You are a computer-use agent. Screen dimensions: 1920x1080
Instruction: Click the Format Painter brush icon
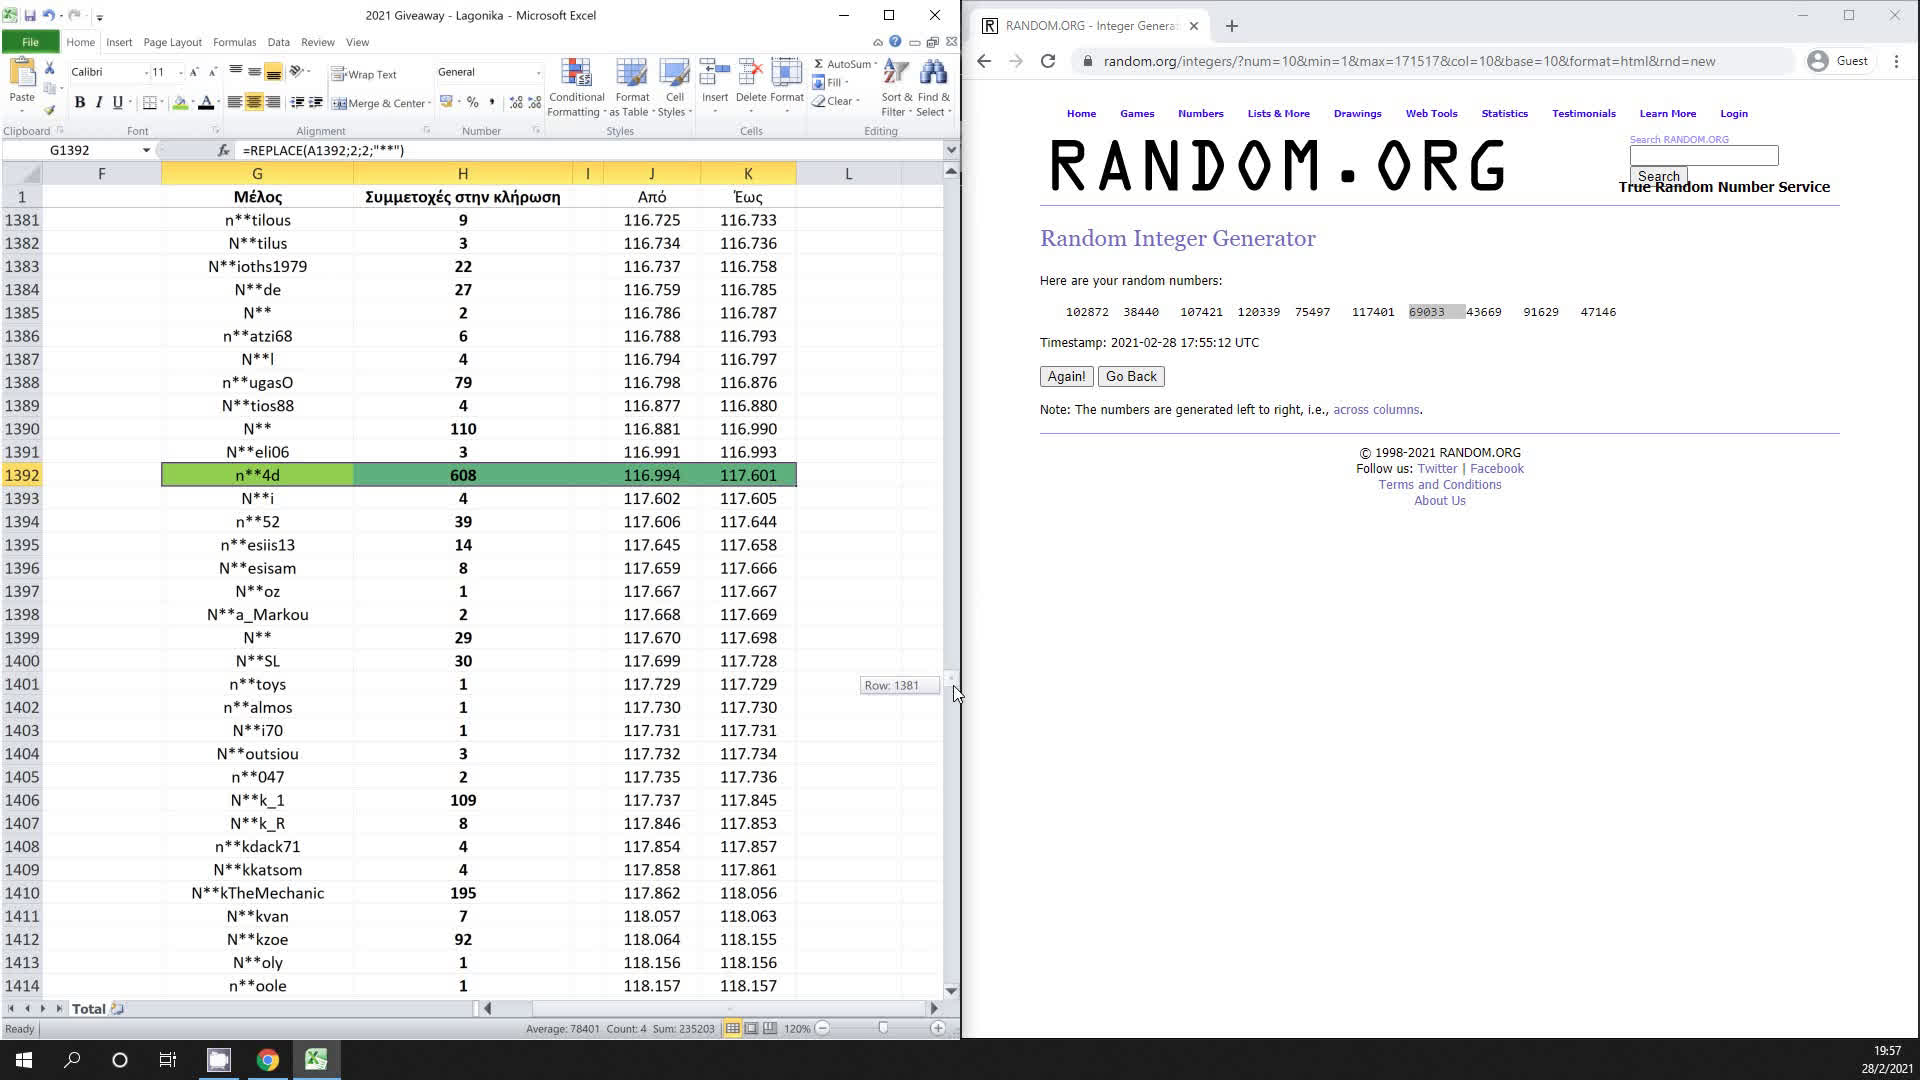(x=49, y=110)
